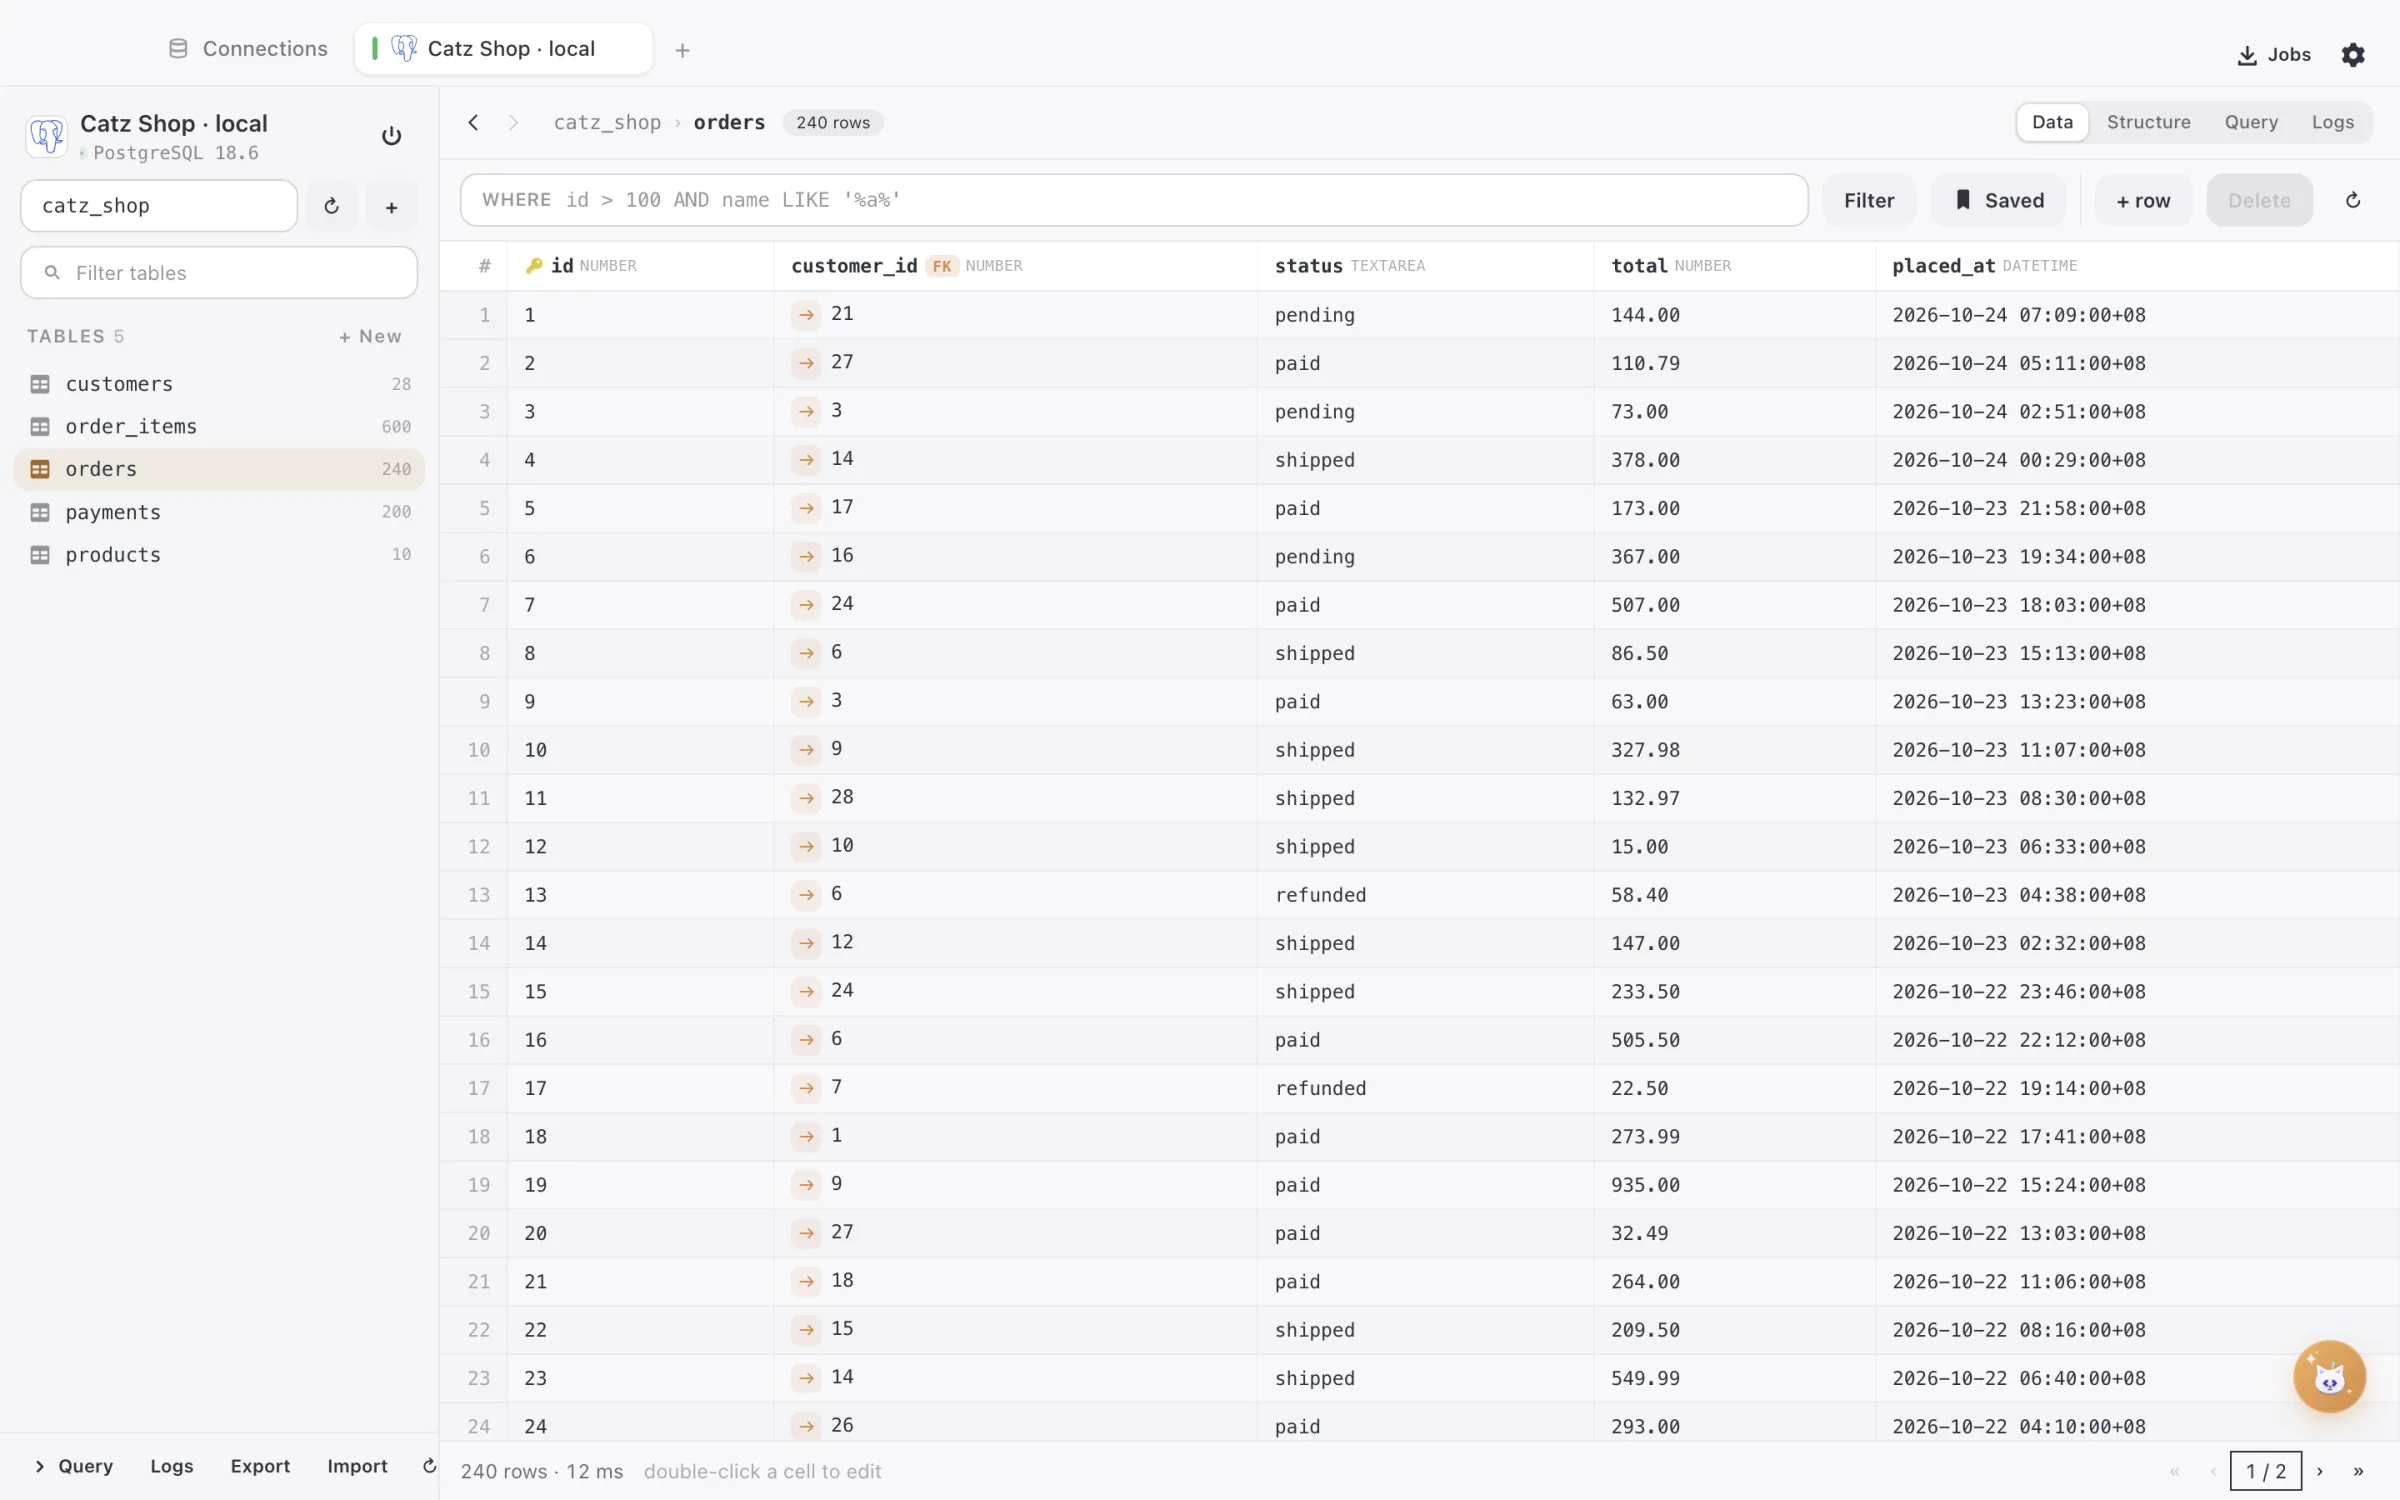Screen dimensions: 2400x1500
Task: Open the payments table
Action: point(219,512)
